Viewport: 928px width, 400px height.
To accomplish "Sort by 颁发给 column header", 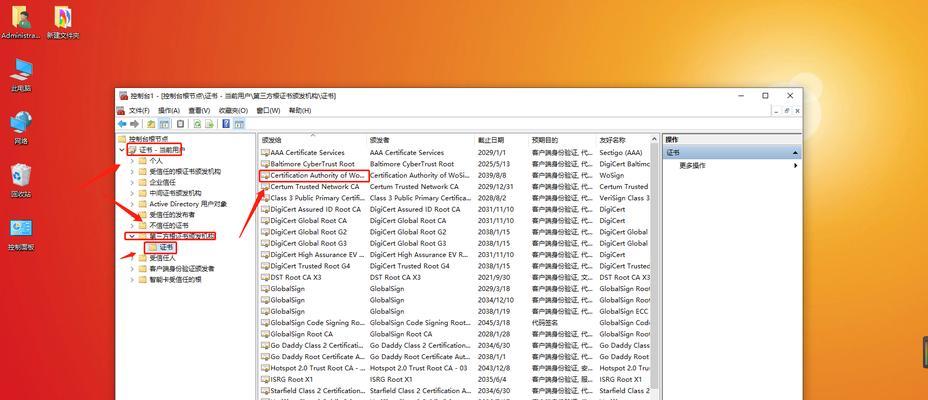I will pyautogui.click(x=312, y=140).
